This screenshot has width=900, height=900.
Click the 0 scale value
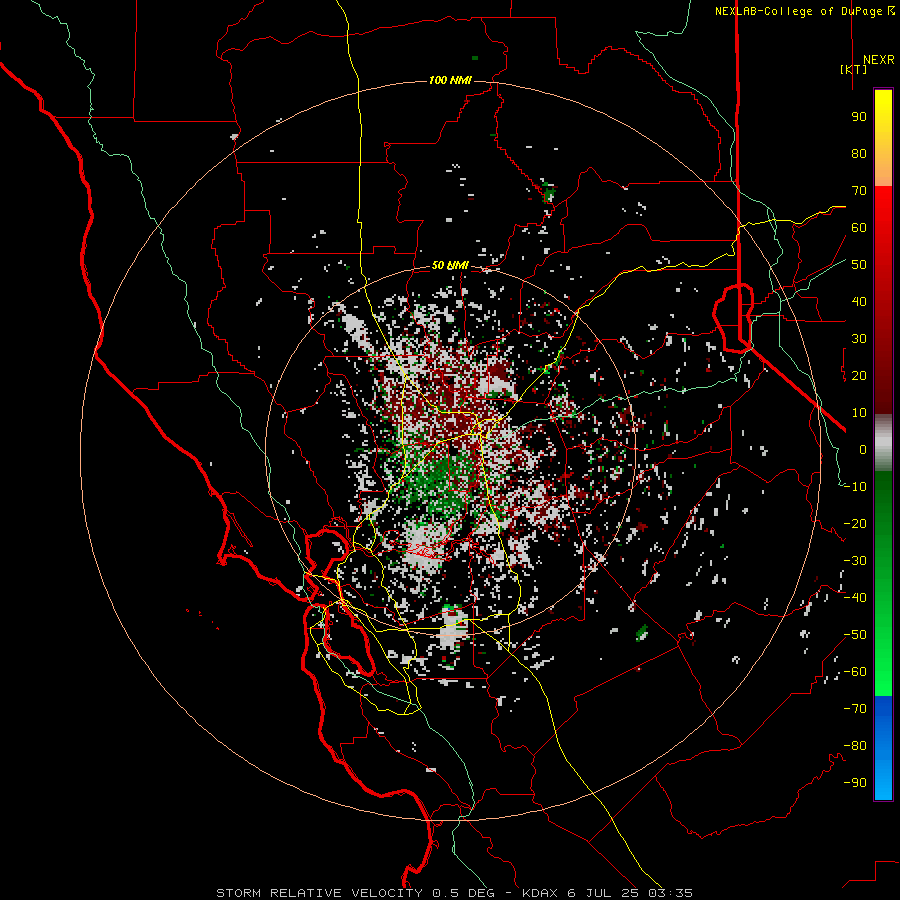pyautogui.click(x=863, y=450)
